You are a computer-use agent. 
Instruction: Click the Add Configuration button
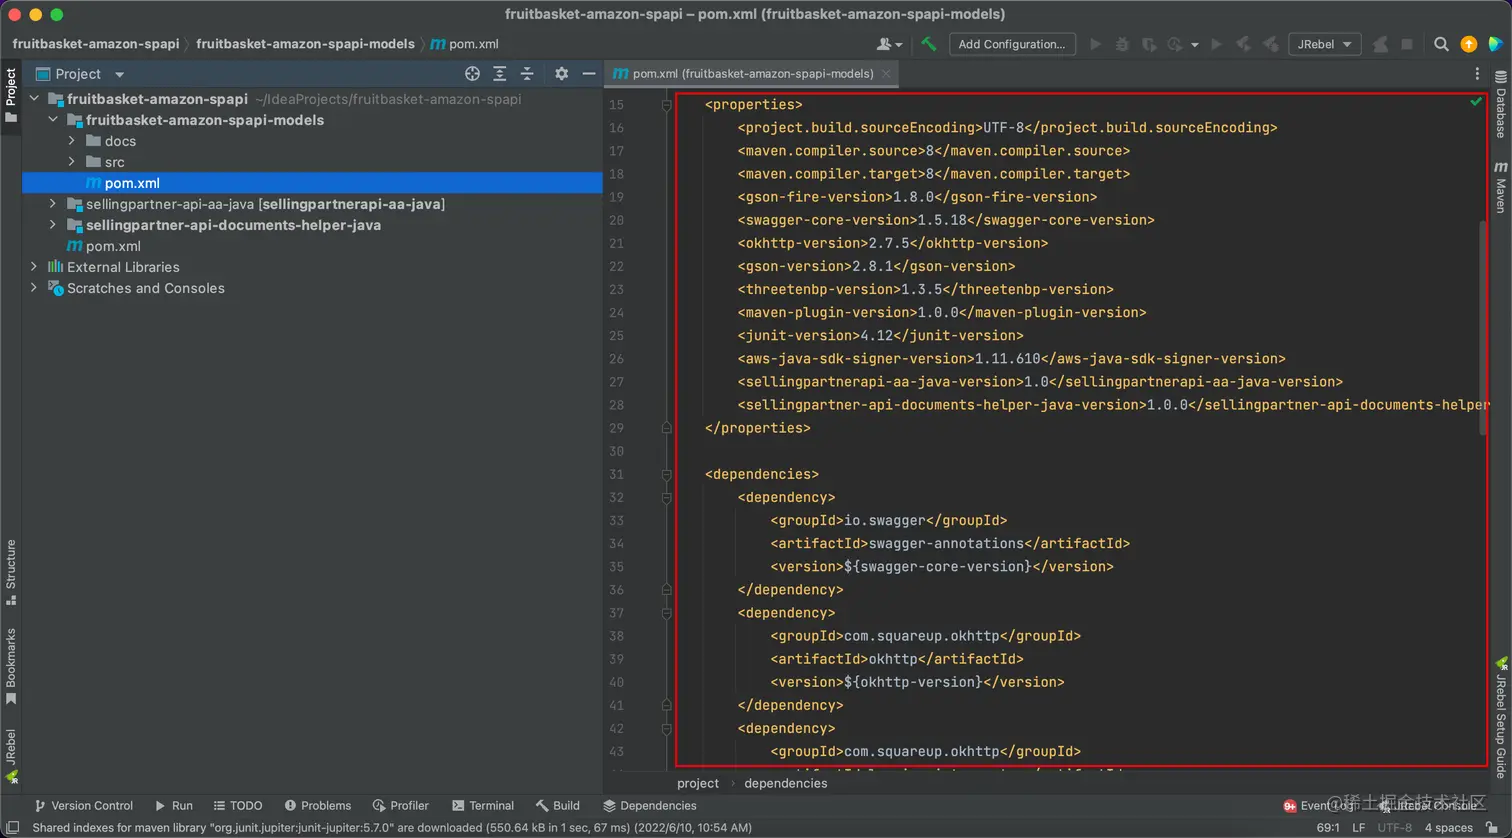tap(1011, 44)
